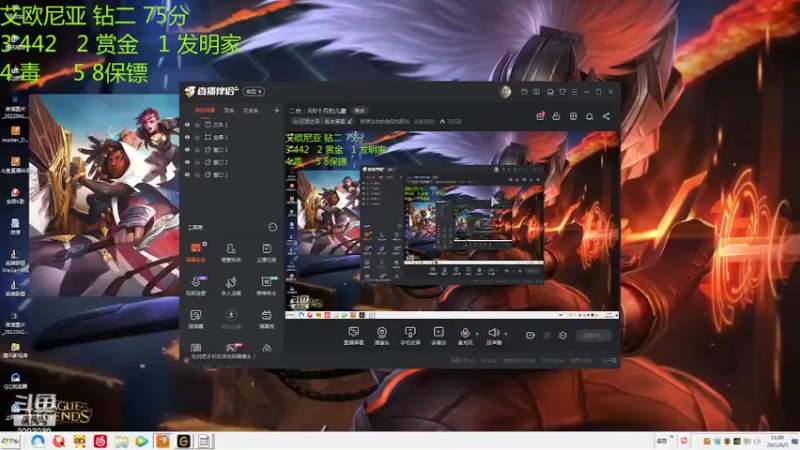Open the bottom-left toolbox row-three tool
800x450 pixels.
point(196,319)
